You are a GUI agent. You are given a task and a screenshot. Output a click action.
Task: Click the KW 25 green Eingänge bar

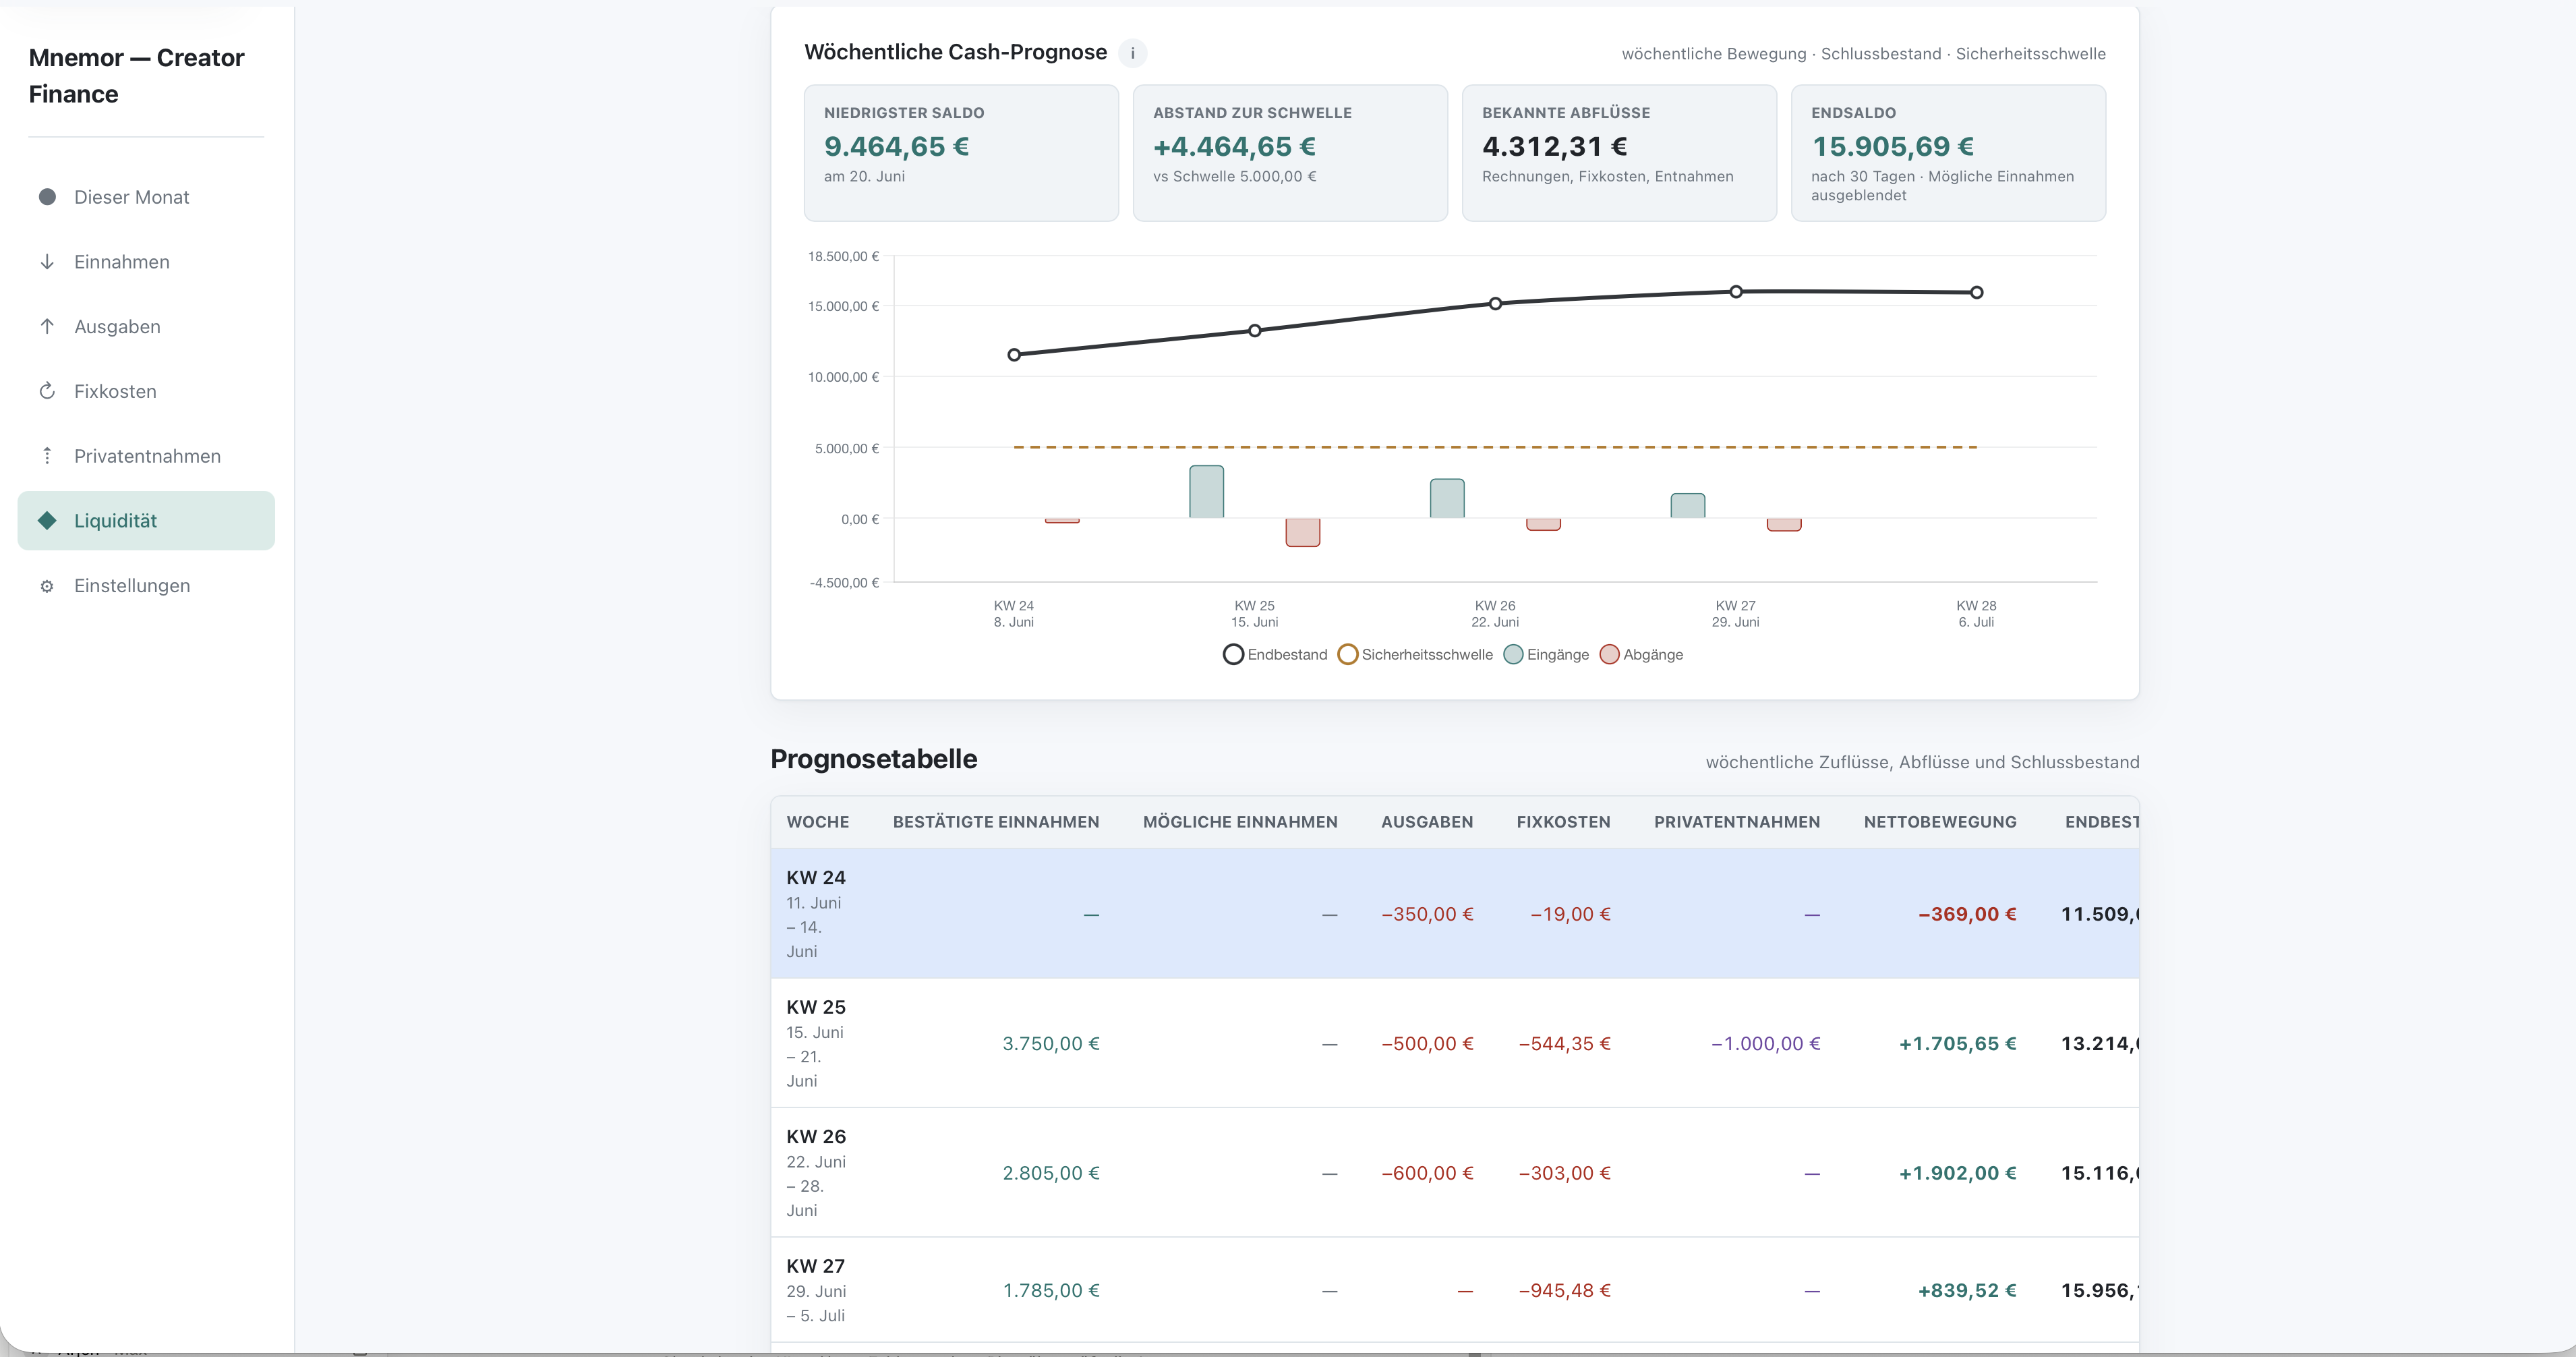1206,492
